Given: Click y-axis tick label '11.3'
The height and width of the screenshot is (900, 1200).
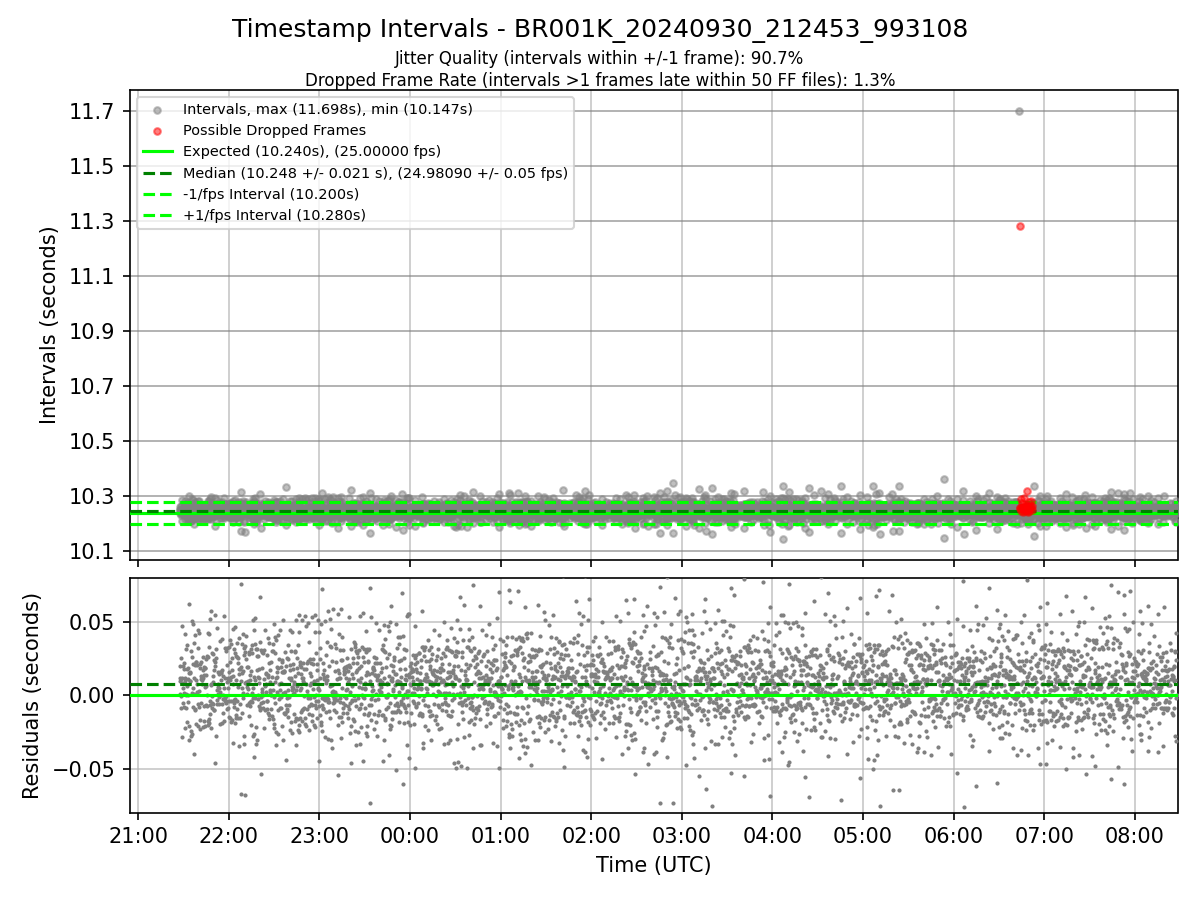Looking at the screenshot, I should point(93,221).
